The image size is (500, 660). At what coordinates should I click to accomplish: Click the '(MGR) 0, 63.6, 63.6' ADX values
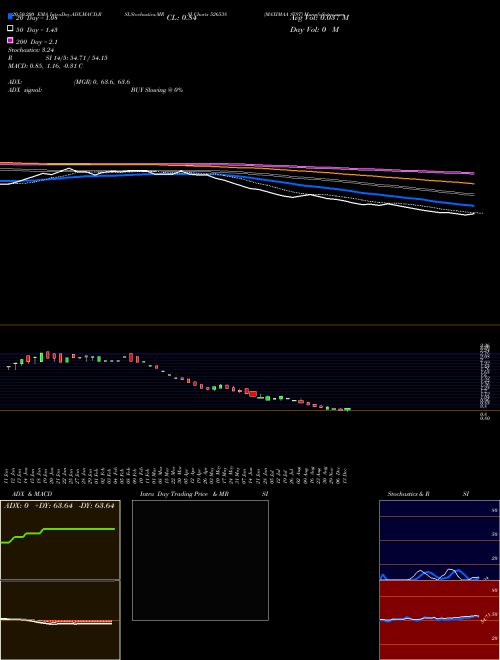(x=102, y=82)
